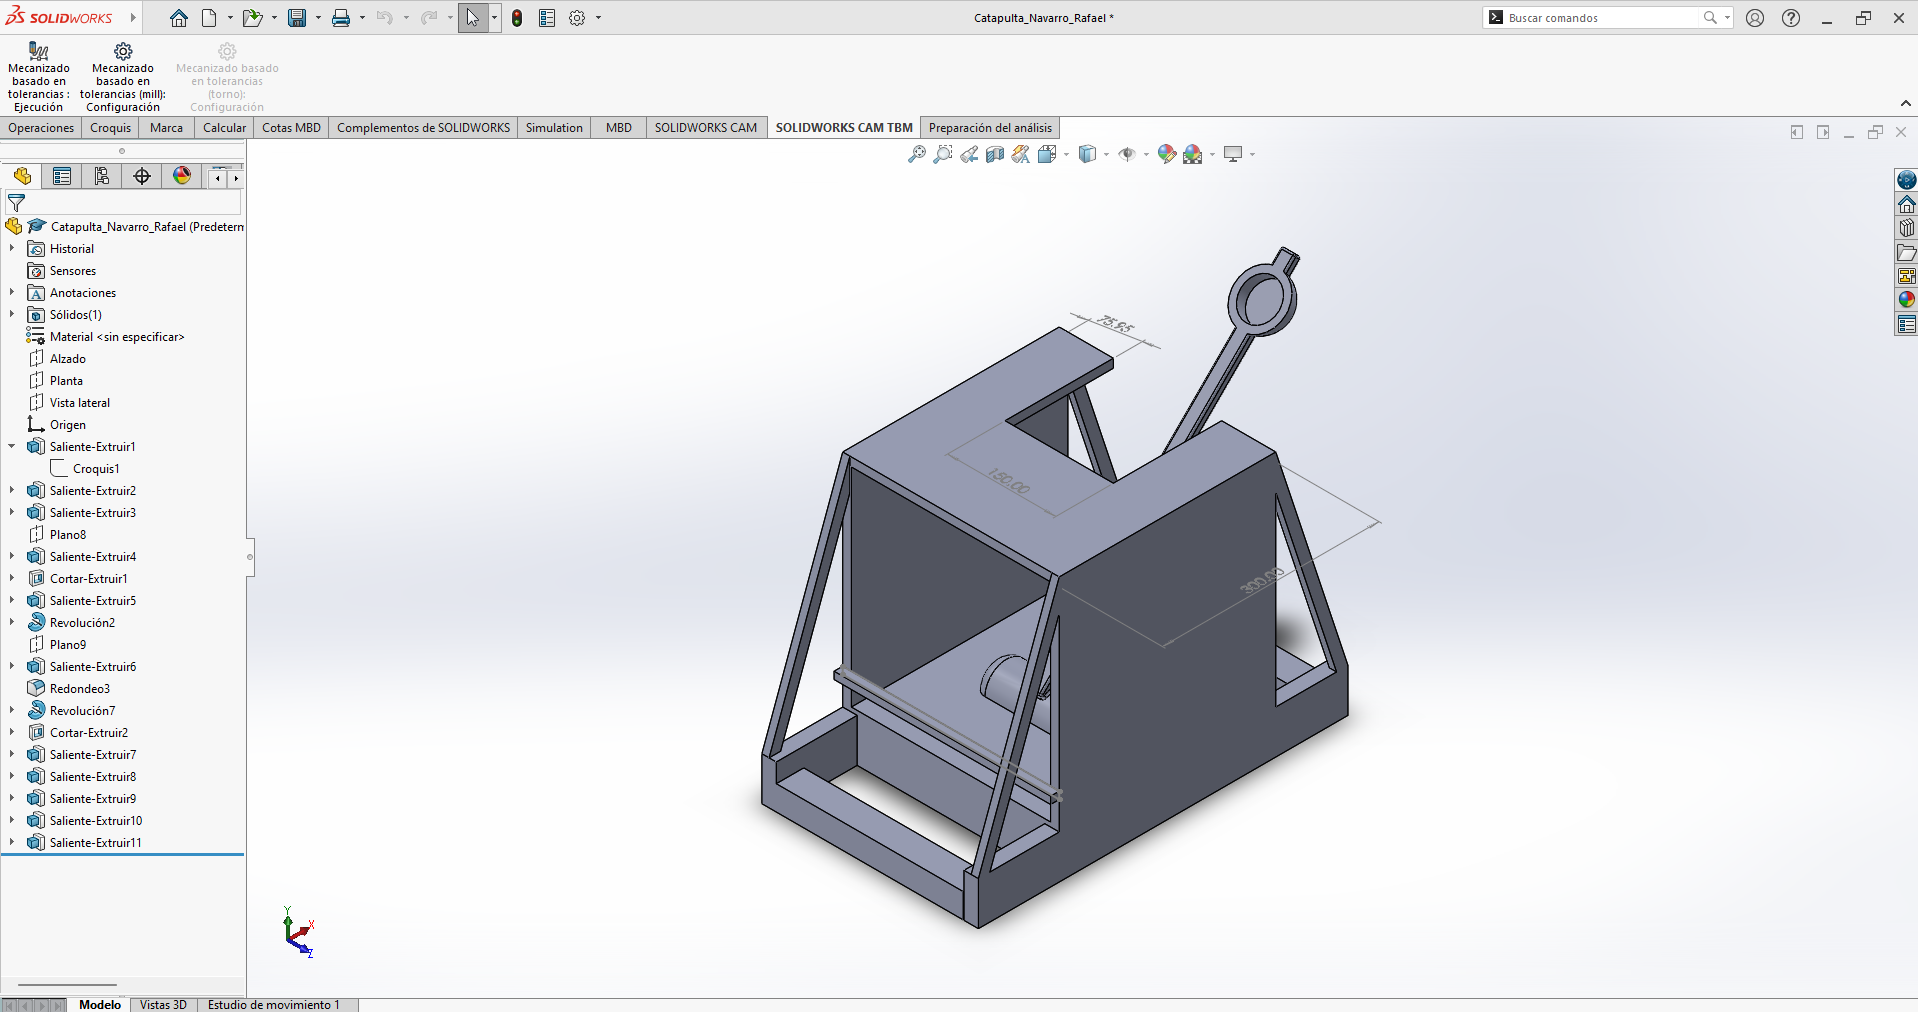
Task: Apply scene icon in view toolbar
Action: point(1193,154)
